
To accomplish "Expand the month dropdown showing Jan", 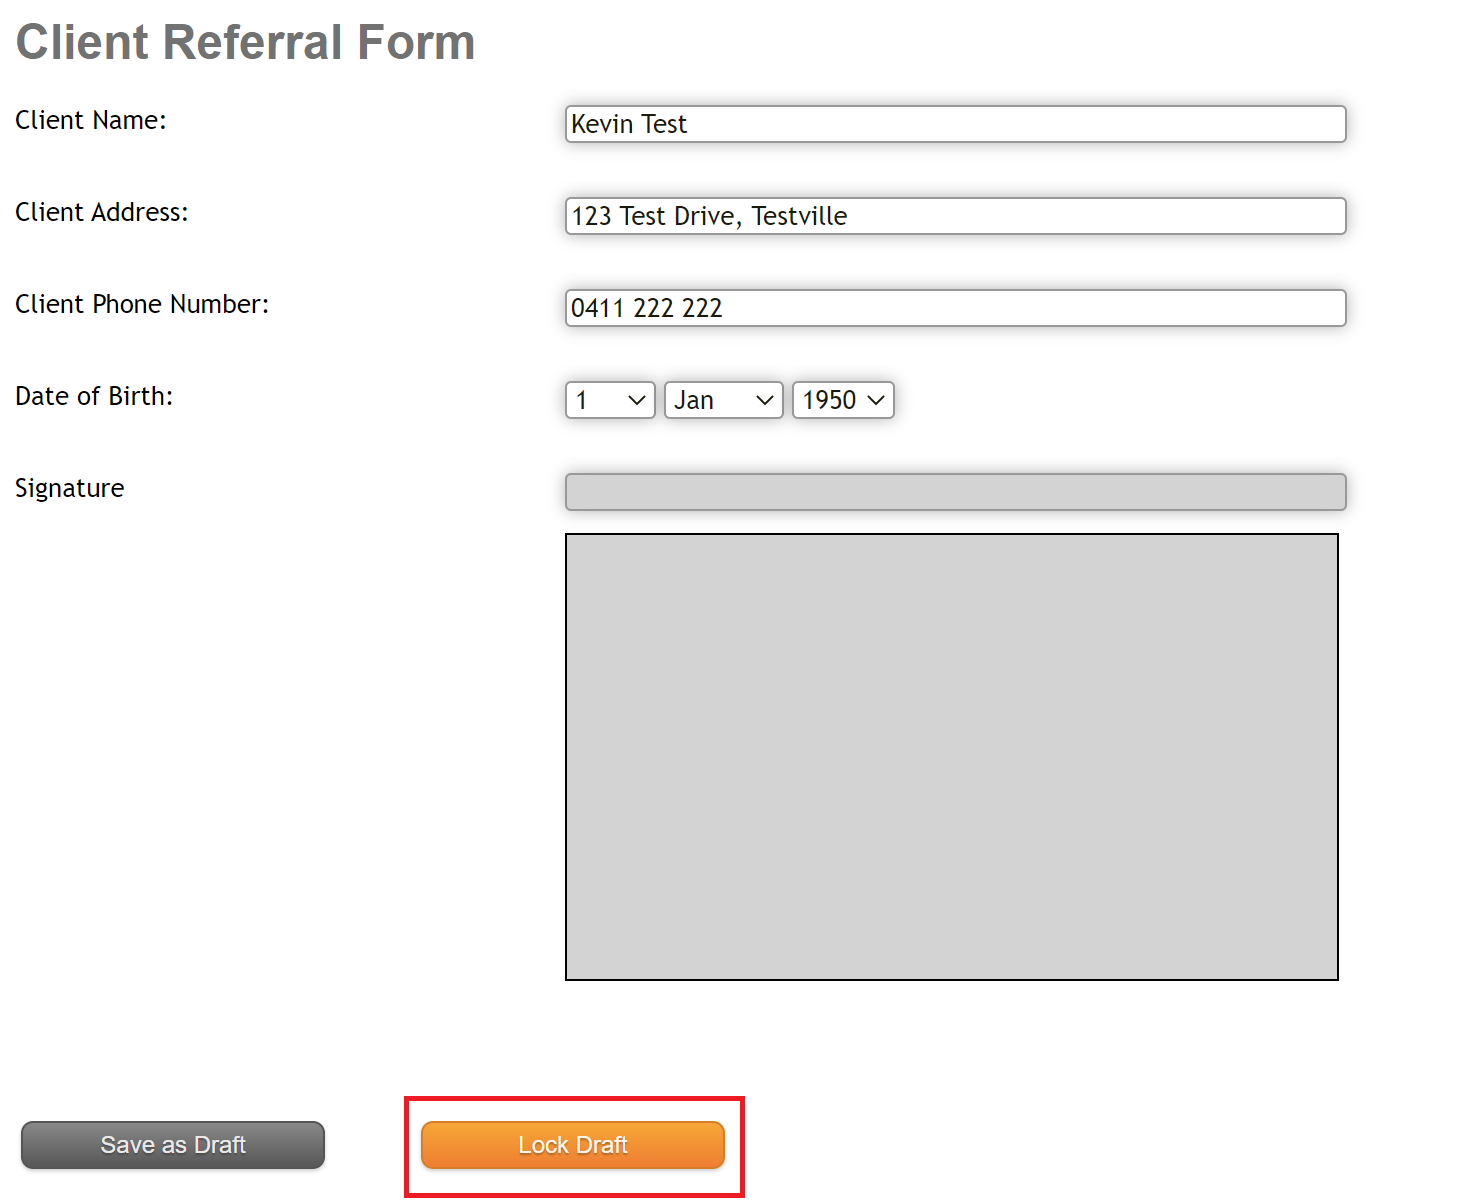I will coord(722,400).
